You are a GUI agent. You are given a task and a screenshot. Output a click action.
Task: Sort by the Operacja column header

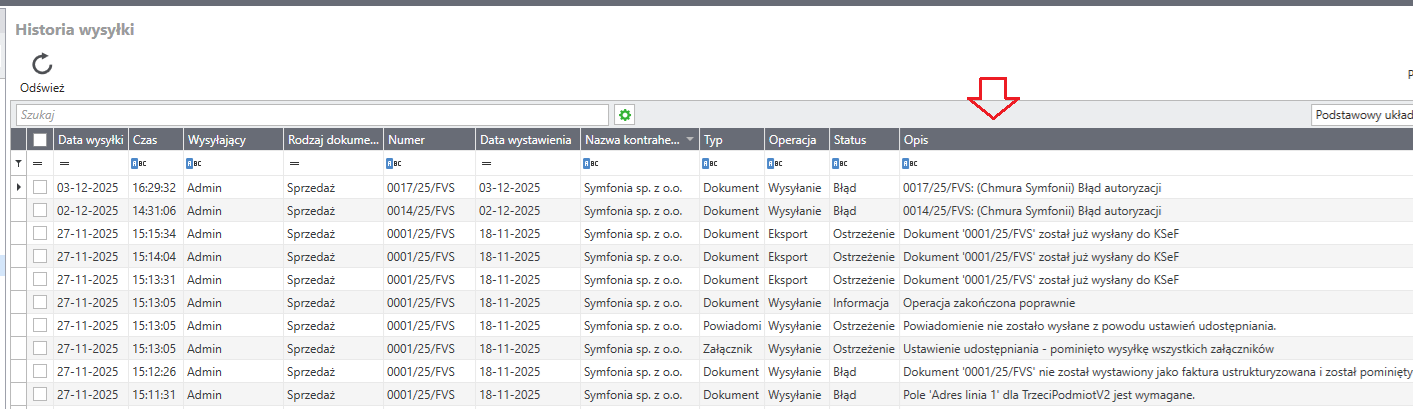click(795, 140)
